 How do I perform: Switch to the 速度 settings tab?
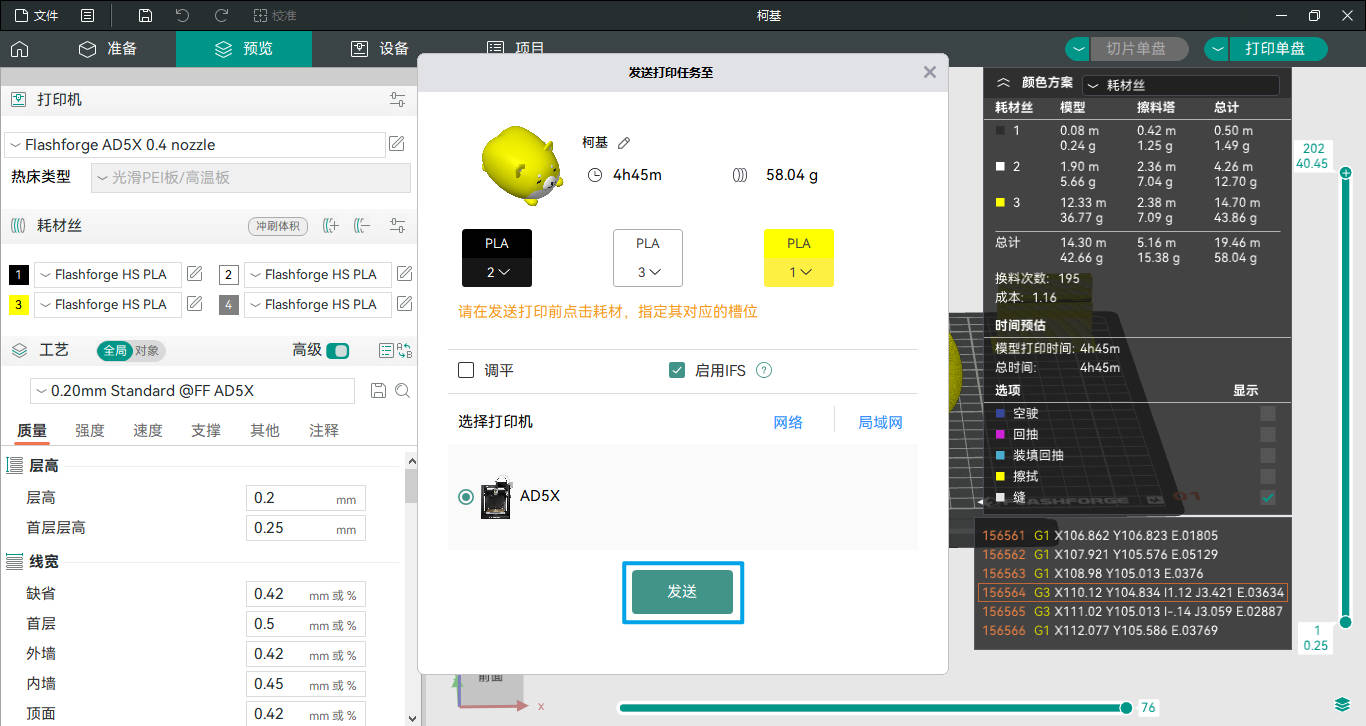click(148, 430)
